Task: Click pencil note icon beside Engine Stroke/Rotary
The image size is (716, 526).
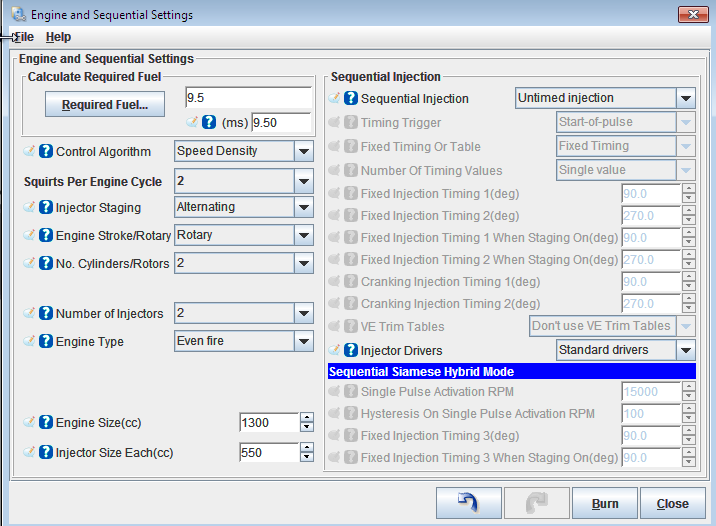Action: click(x=29, y=235)
